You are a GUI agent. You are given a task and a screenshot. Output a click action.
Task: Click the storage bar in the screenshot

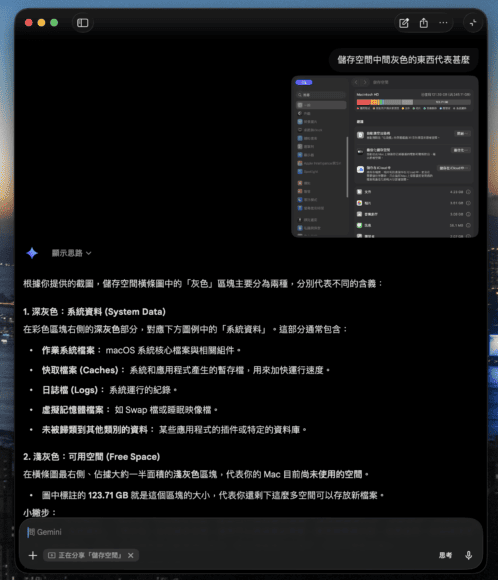[x=413, y=102]
